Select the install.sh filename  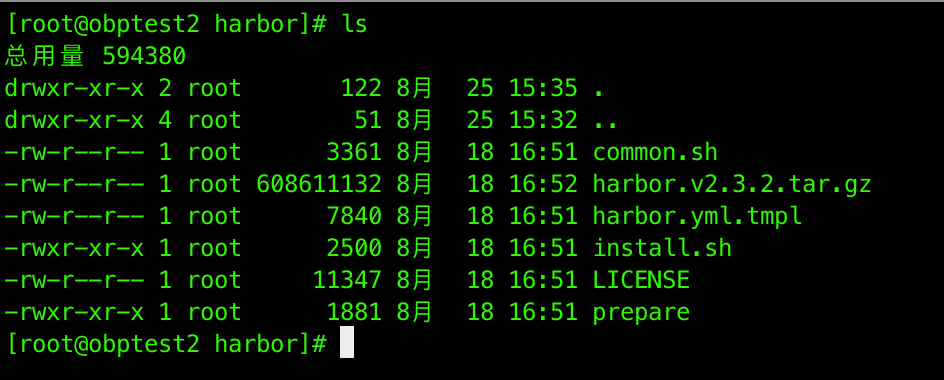click(662, 248)
